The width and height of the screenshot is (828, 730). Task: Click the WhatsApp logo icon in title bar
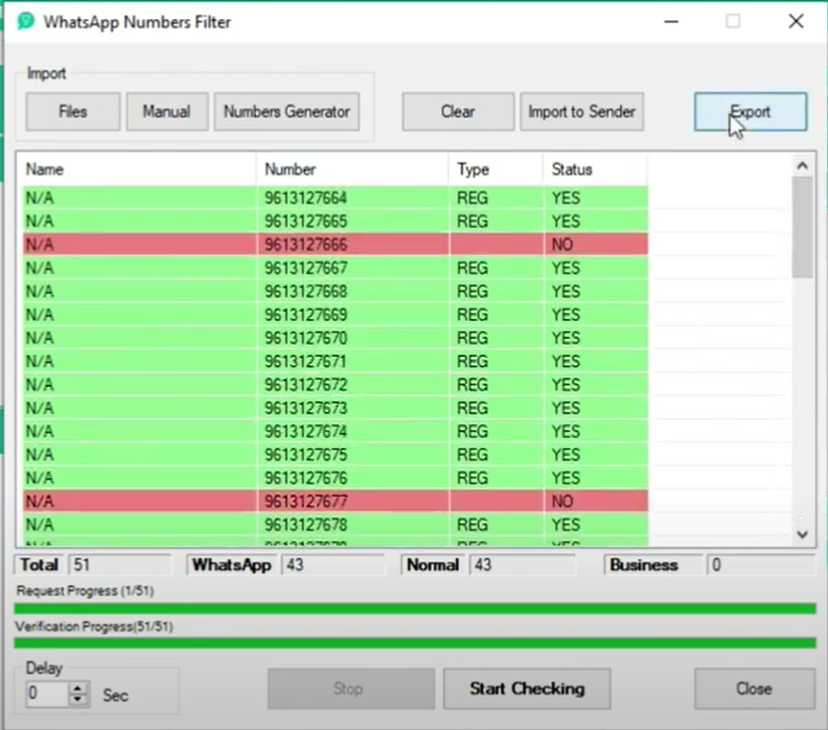click(x=26, y=21)
